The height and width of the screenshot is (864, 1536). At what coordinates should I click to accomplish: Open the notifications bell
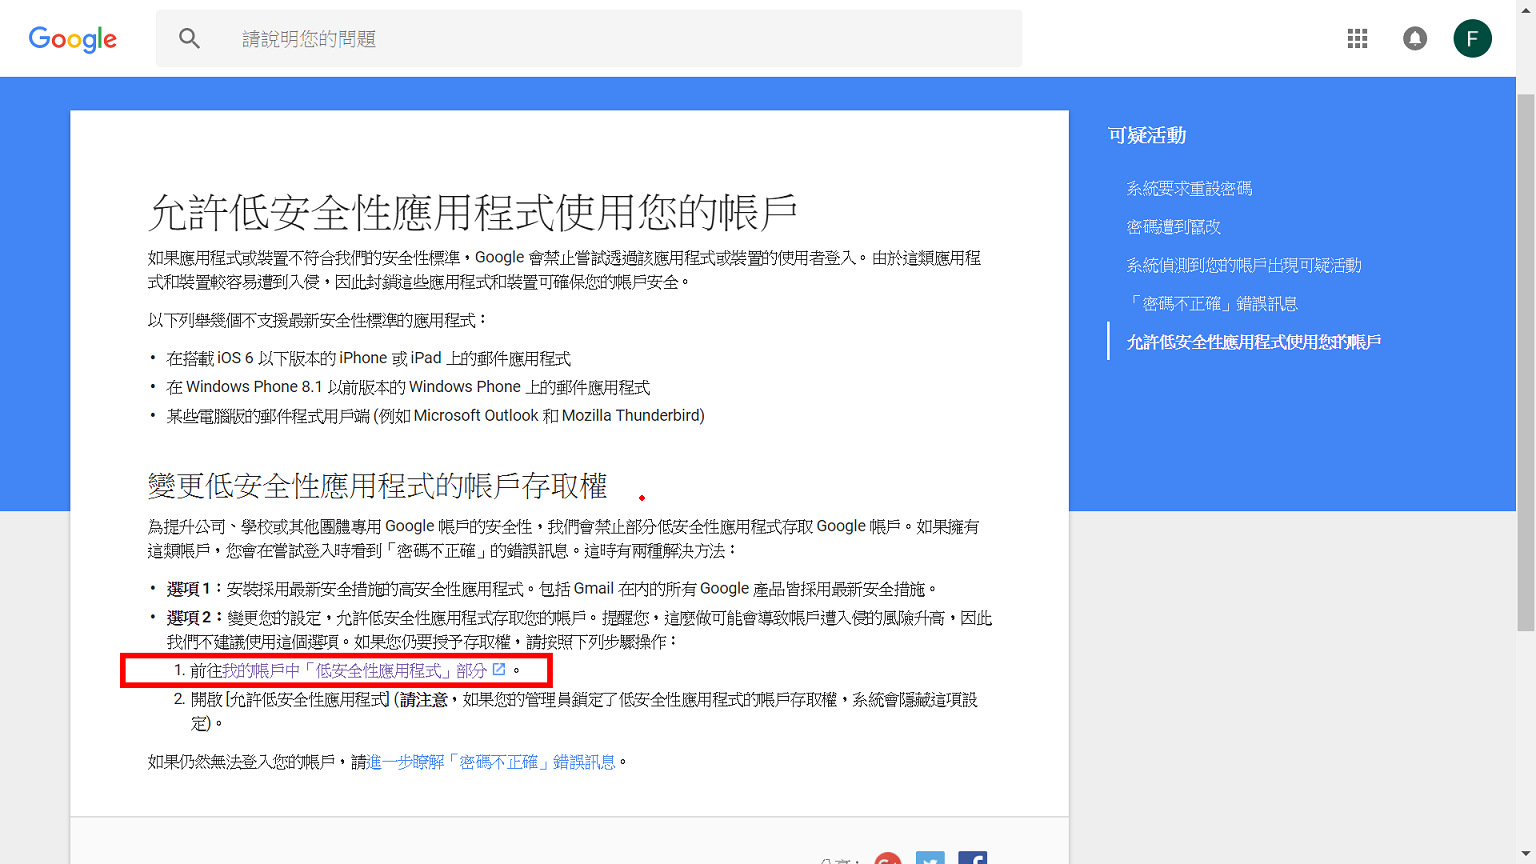pyautogui.click(x=1414, y=39)
